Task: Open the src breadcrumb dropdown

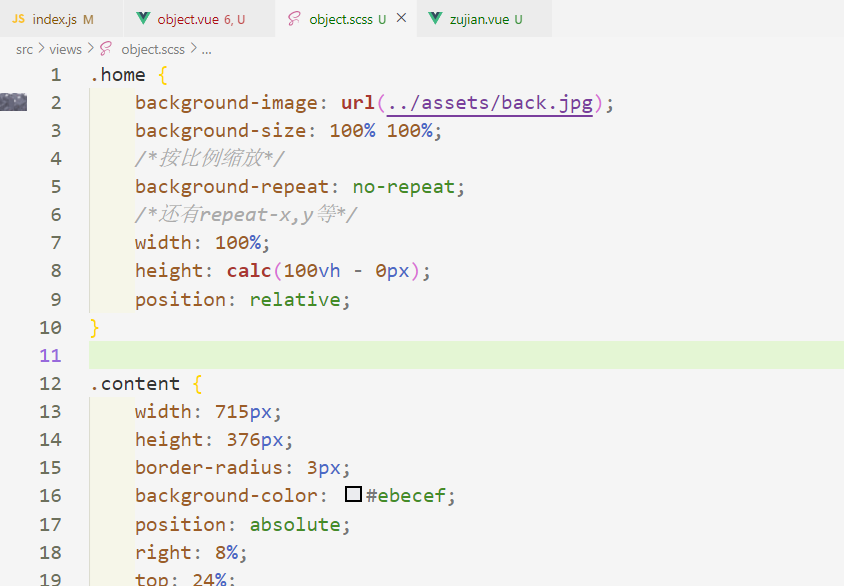Action: tap(24, 48)
